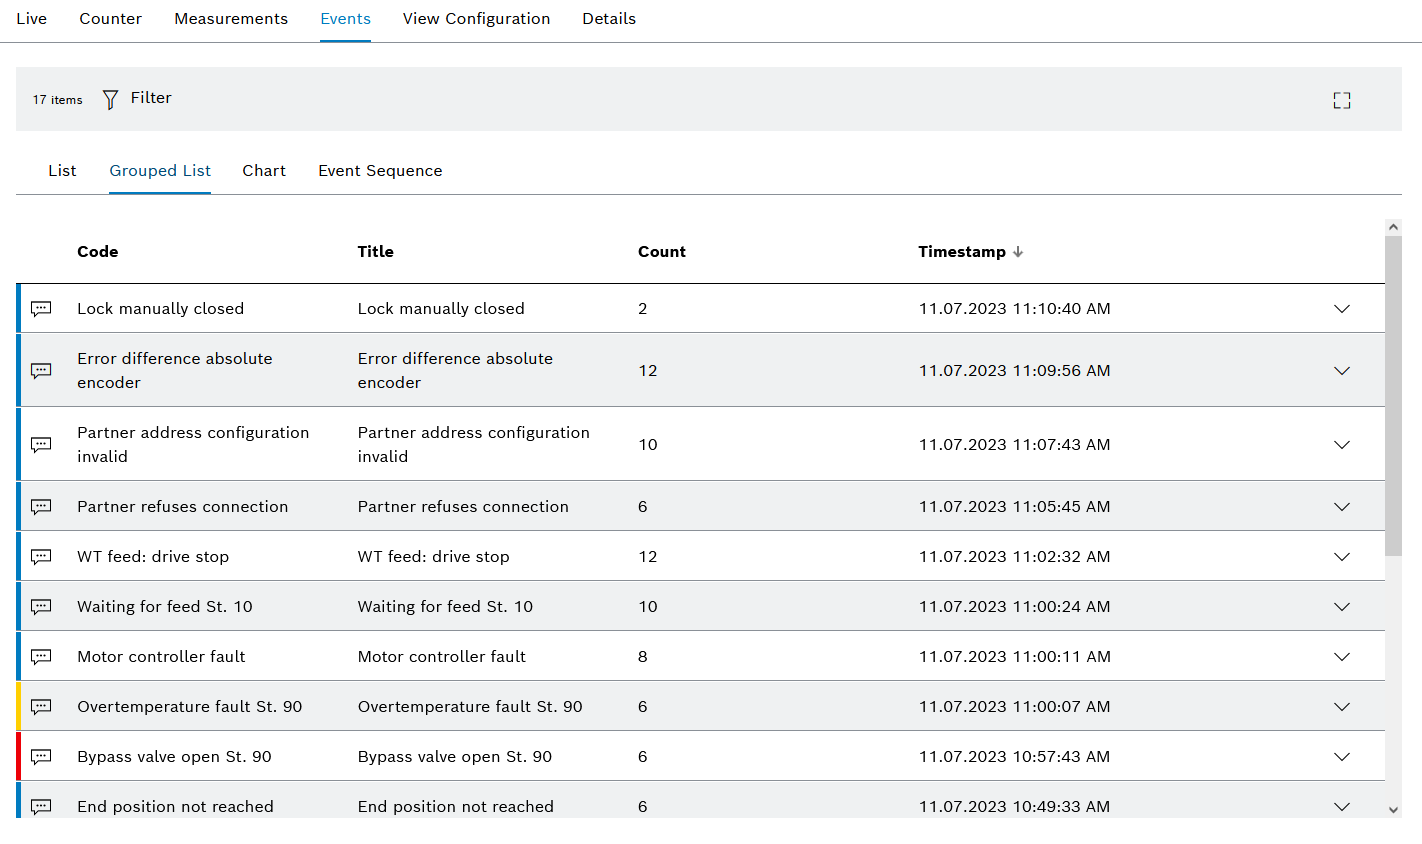Select the Grouped List view
Screen dimensions: 1422x844
coord(160,171)
